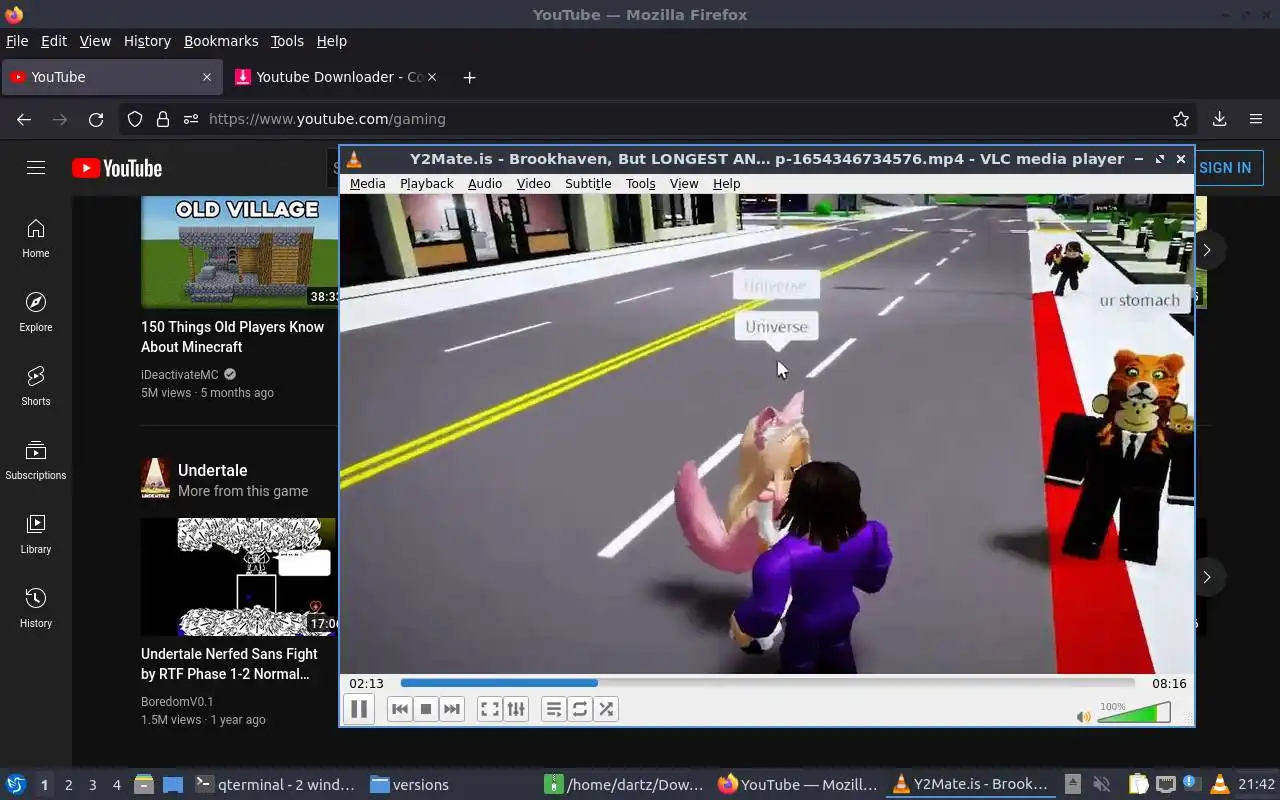Switch to the YouTube browser tab

(111, 77)
